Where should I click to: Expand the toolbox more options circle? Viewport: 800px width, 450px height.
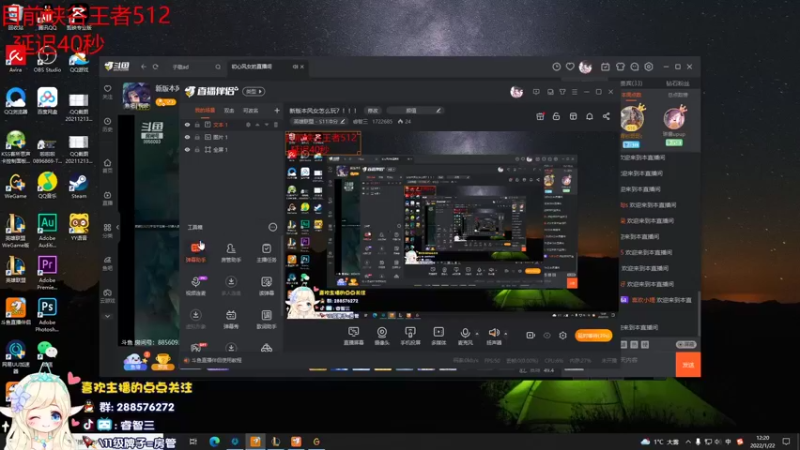[273, 227]
